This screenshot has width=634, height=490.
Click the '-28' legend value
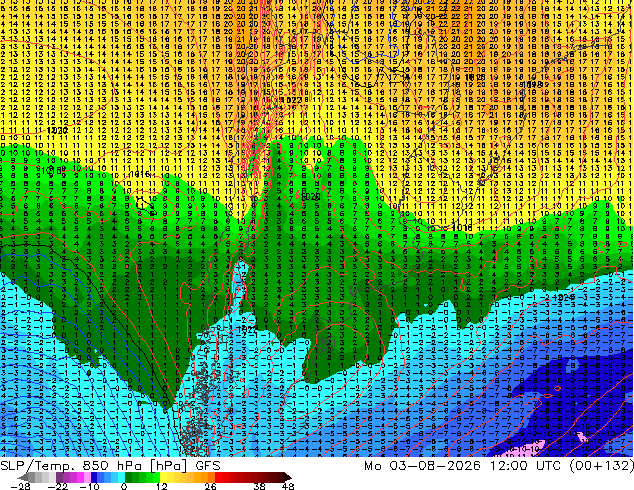coord(20,486)
